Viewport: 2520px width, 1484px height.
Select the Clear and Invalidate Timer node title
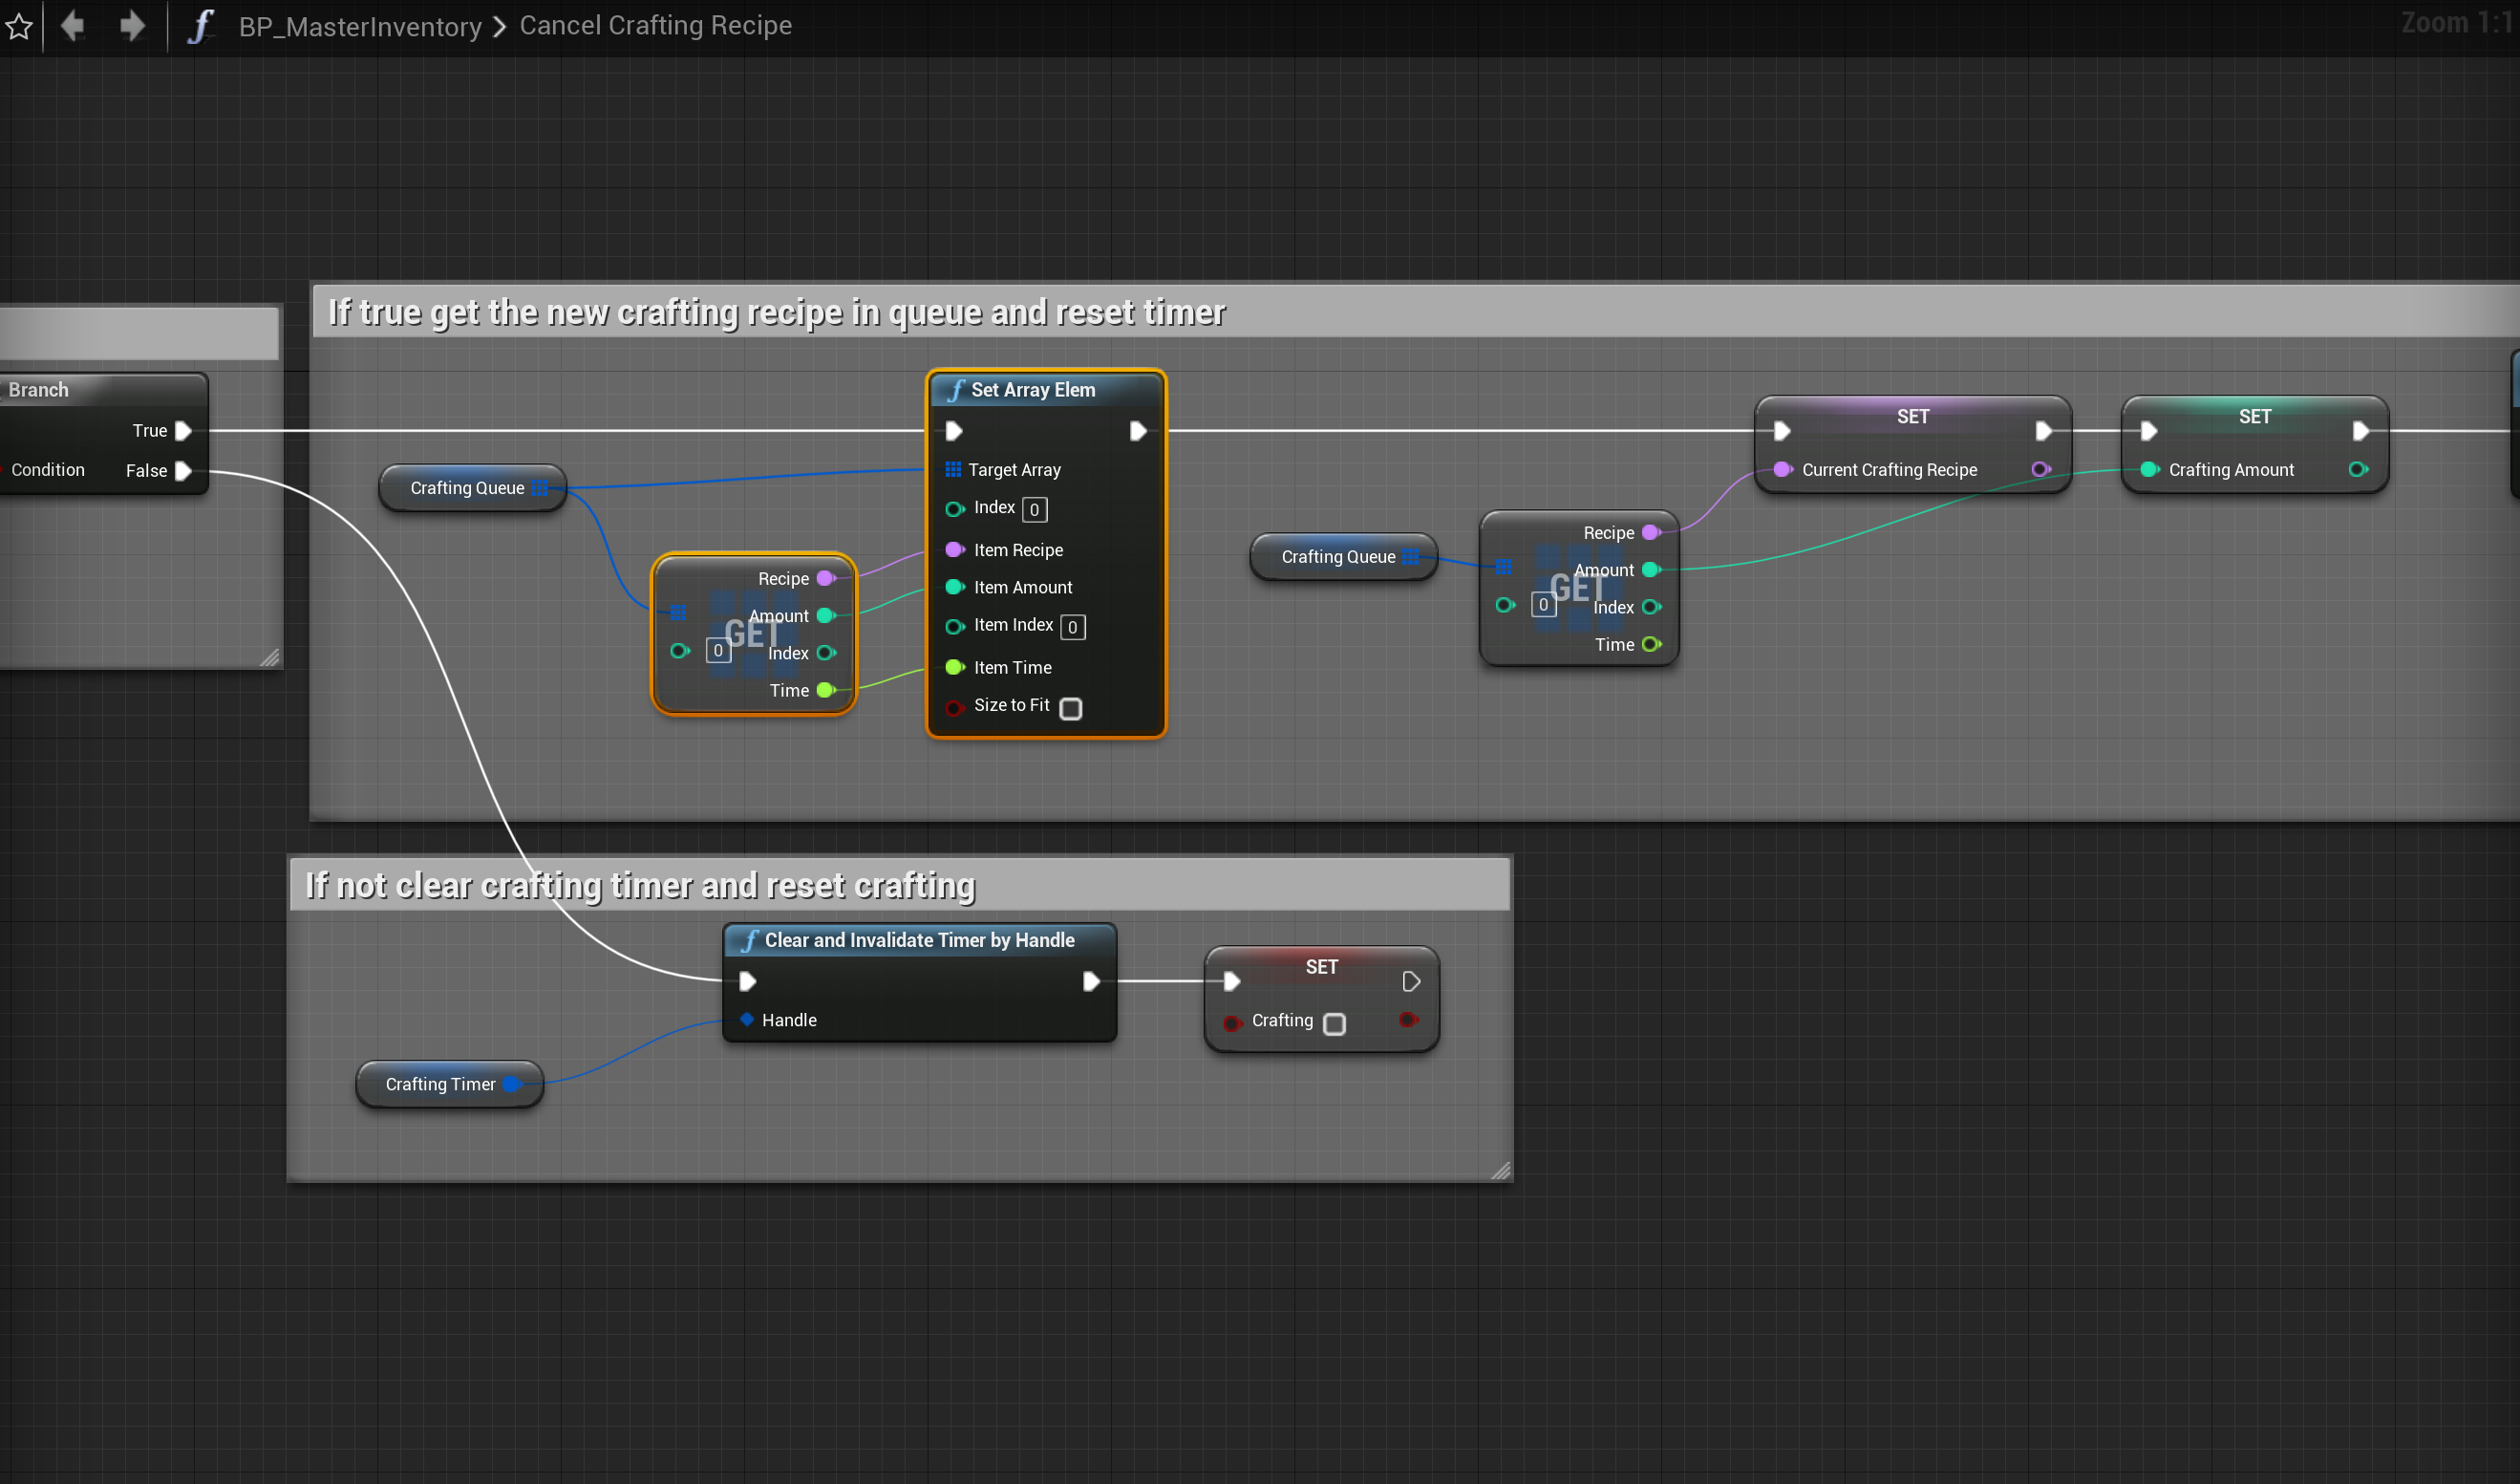click(919, 940)
